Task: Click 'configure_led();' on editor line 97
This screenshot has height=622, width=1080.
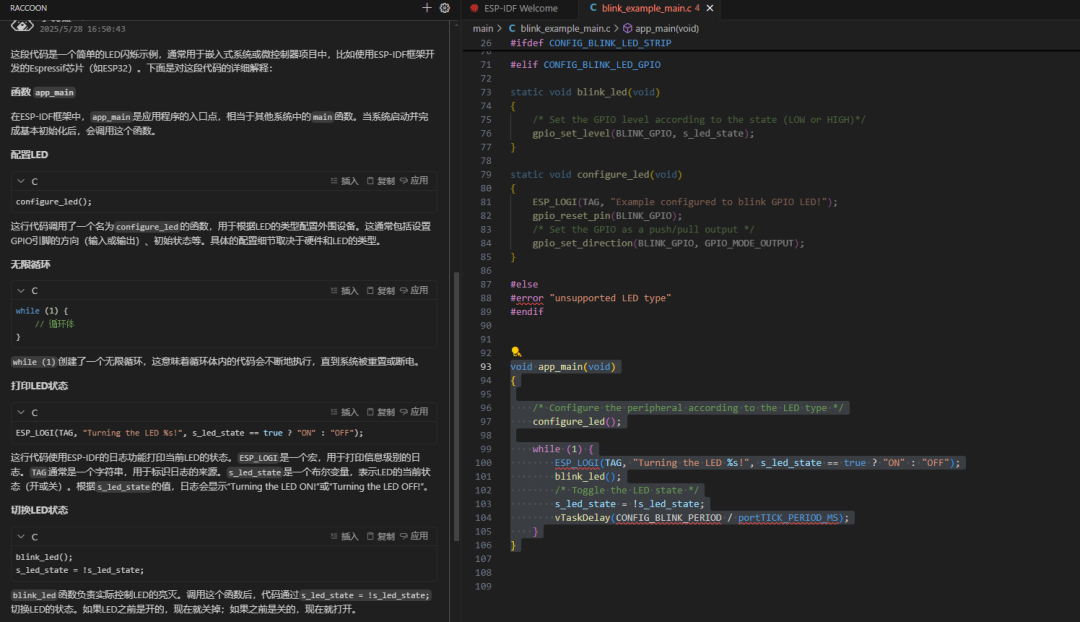Action: (x=577, y=422)
